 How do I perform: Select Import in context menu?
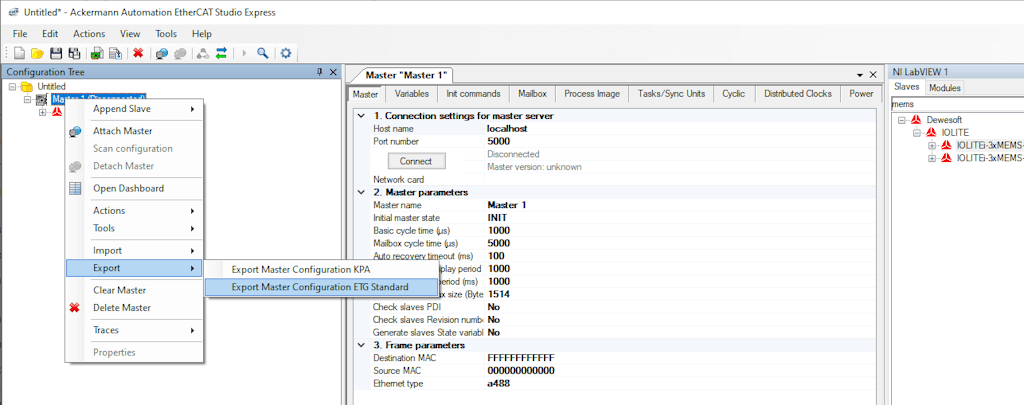[x=135, y=251]
